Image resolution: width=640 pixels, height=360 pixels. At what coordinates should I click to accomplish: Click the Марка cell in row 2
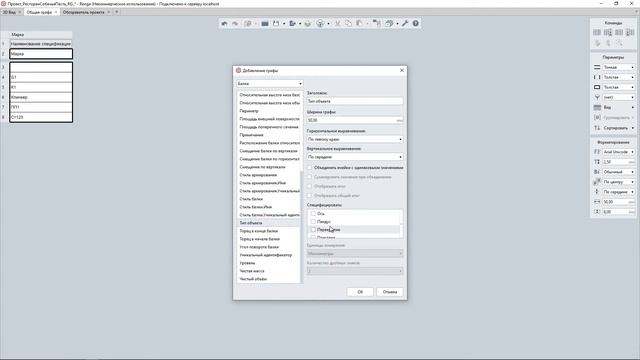[x=41, y=53]
